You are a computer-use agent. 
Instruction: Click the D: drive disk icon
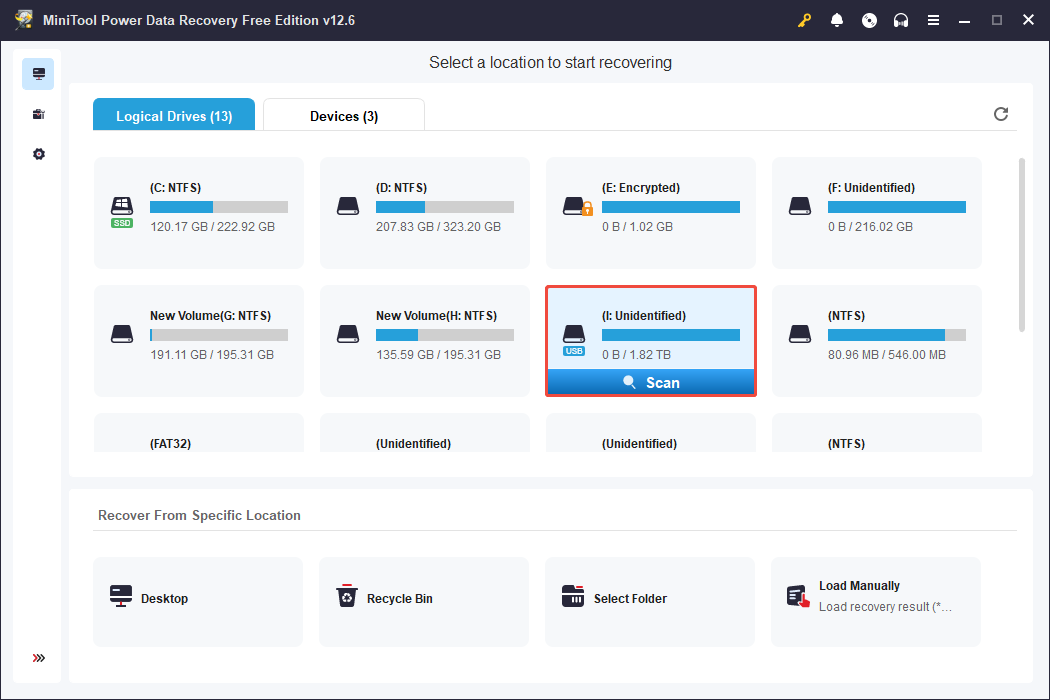pos(348,206)
